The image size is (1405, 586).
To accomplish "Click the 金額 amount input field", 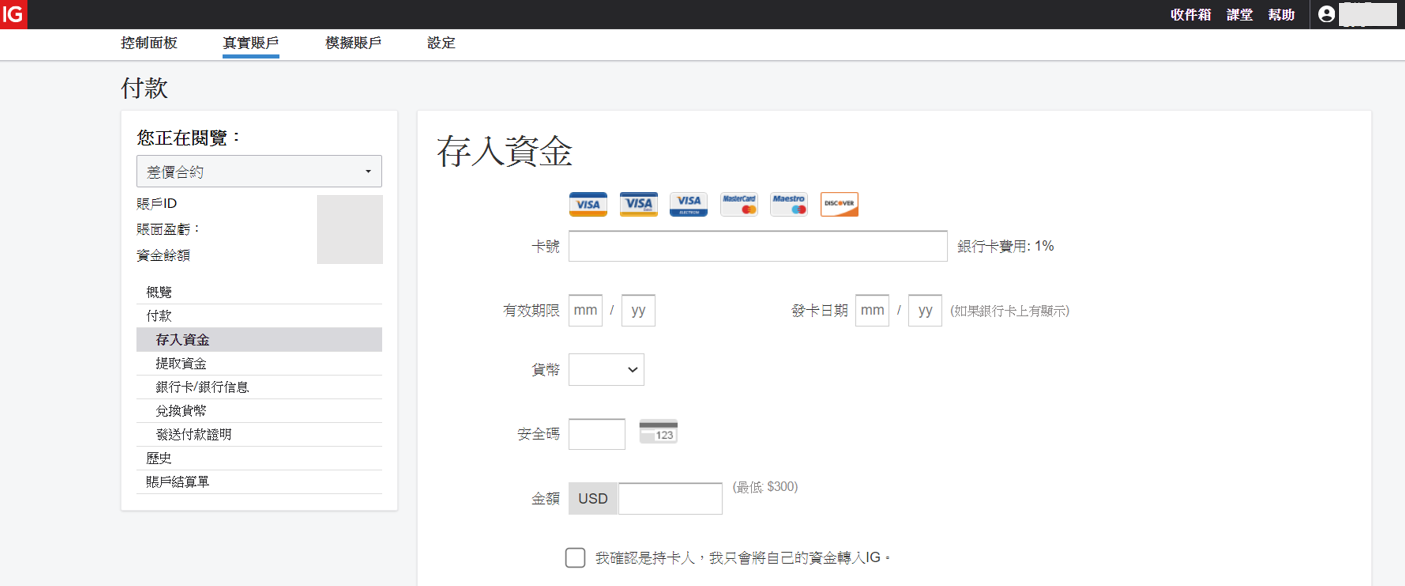I will (x=670, y=498).
